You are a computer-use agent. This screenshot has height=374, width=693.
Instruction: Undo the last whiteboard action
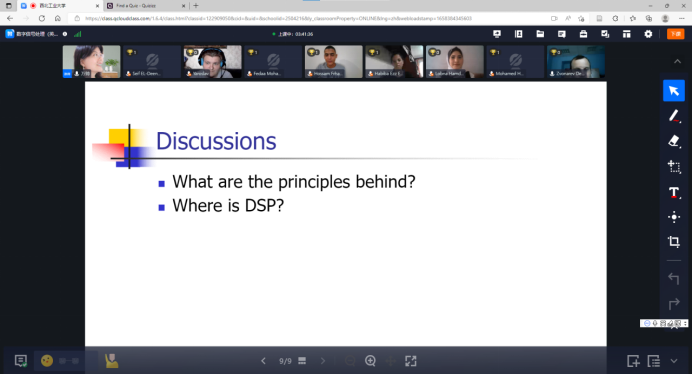point(674,279)
